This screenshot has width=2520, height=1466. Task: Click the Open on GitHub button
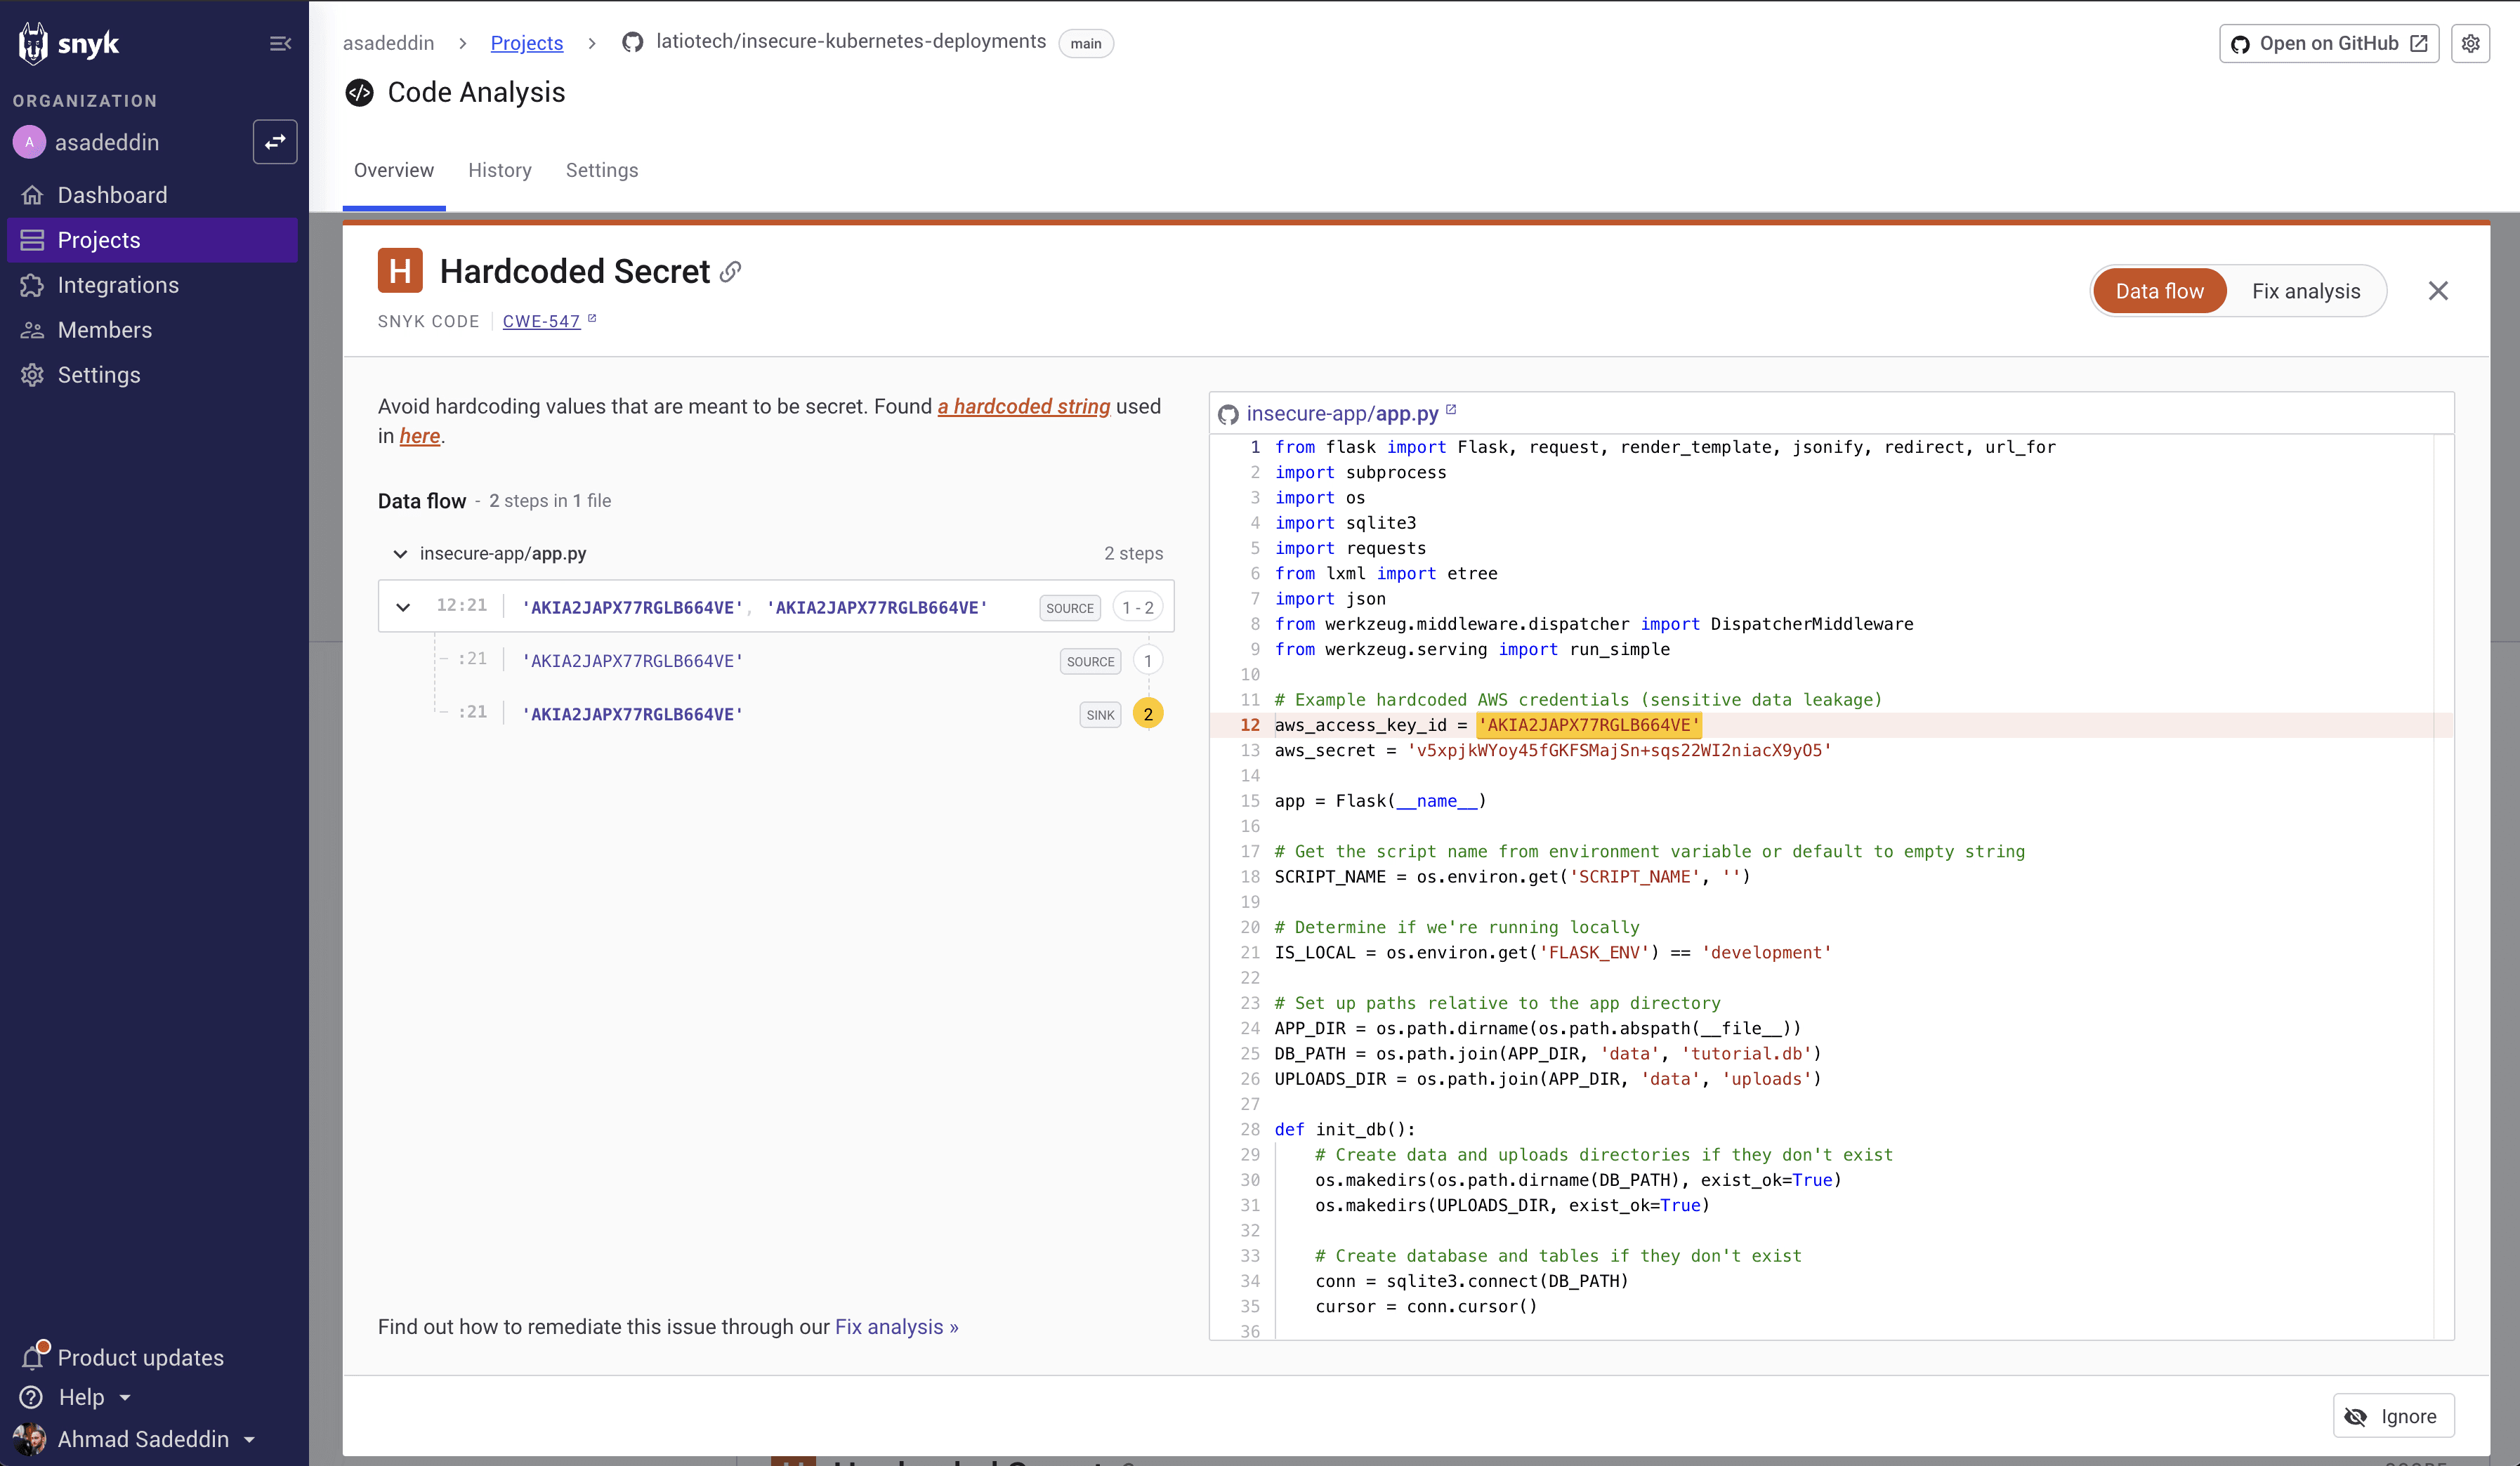[x=2328, y=43]
